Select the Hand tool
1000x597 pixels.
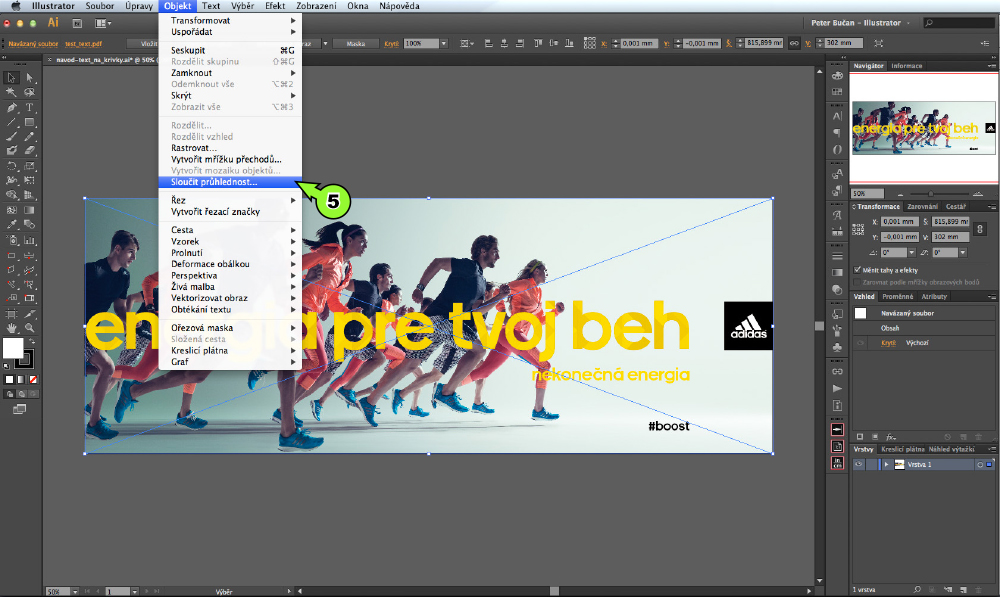point(11,328)
